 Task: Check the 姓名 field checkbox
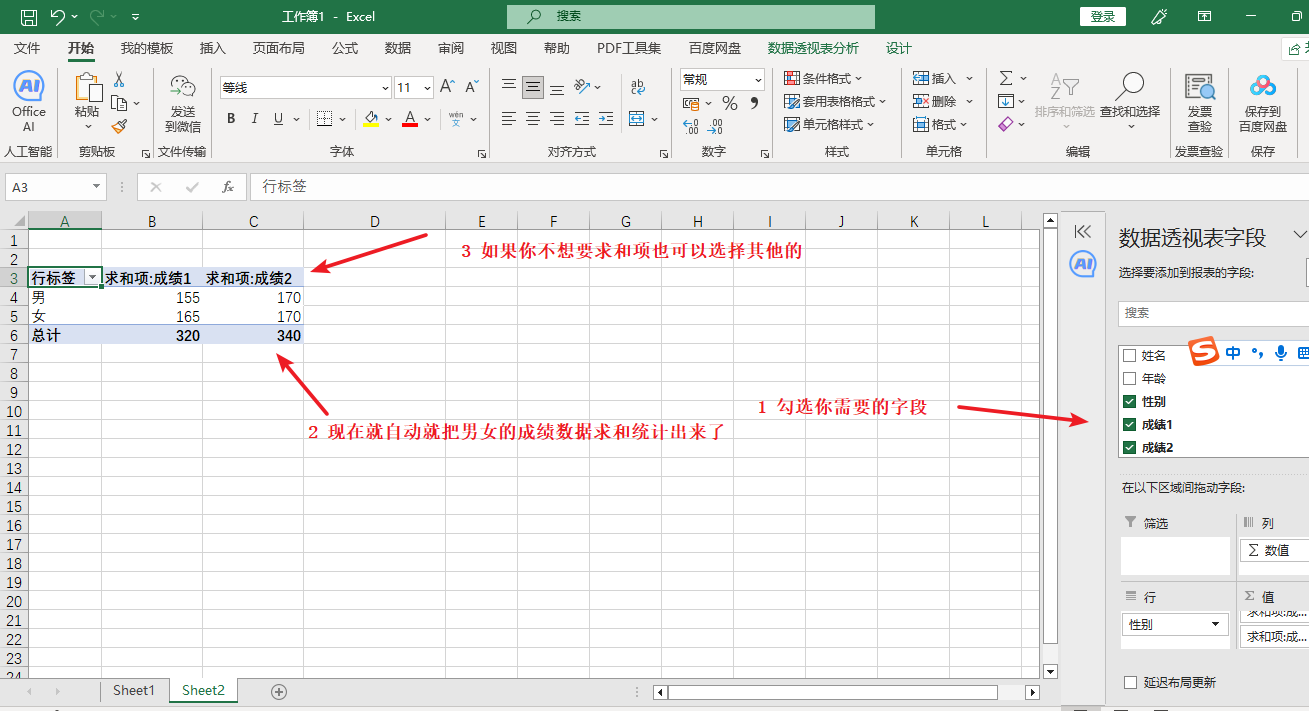point(1128,355)
